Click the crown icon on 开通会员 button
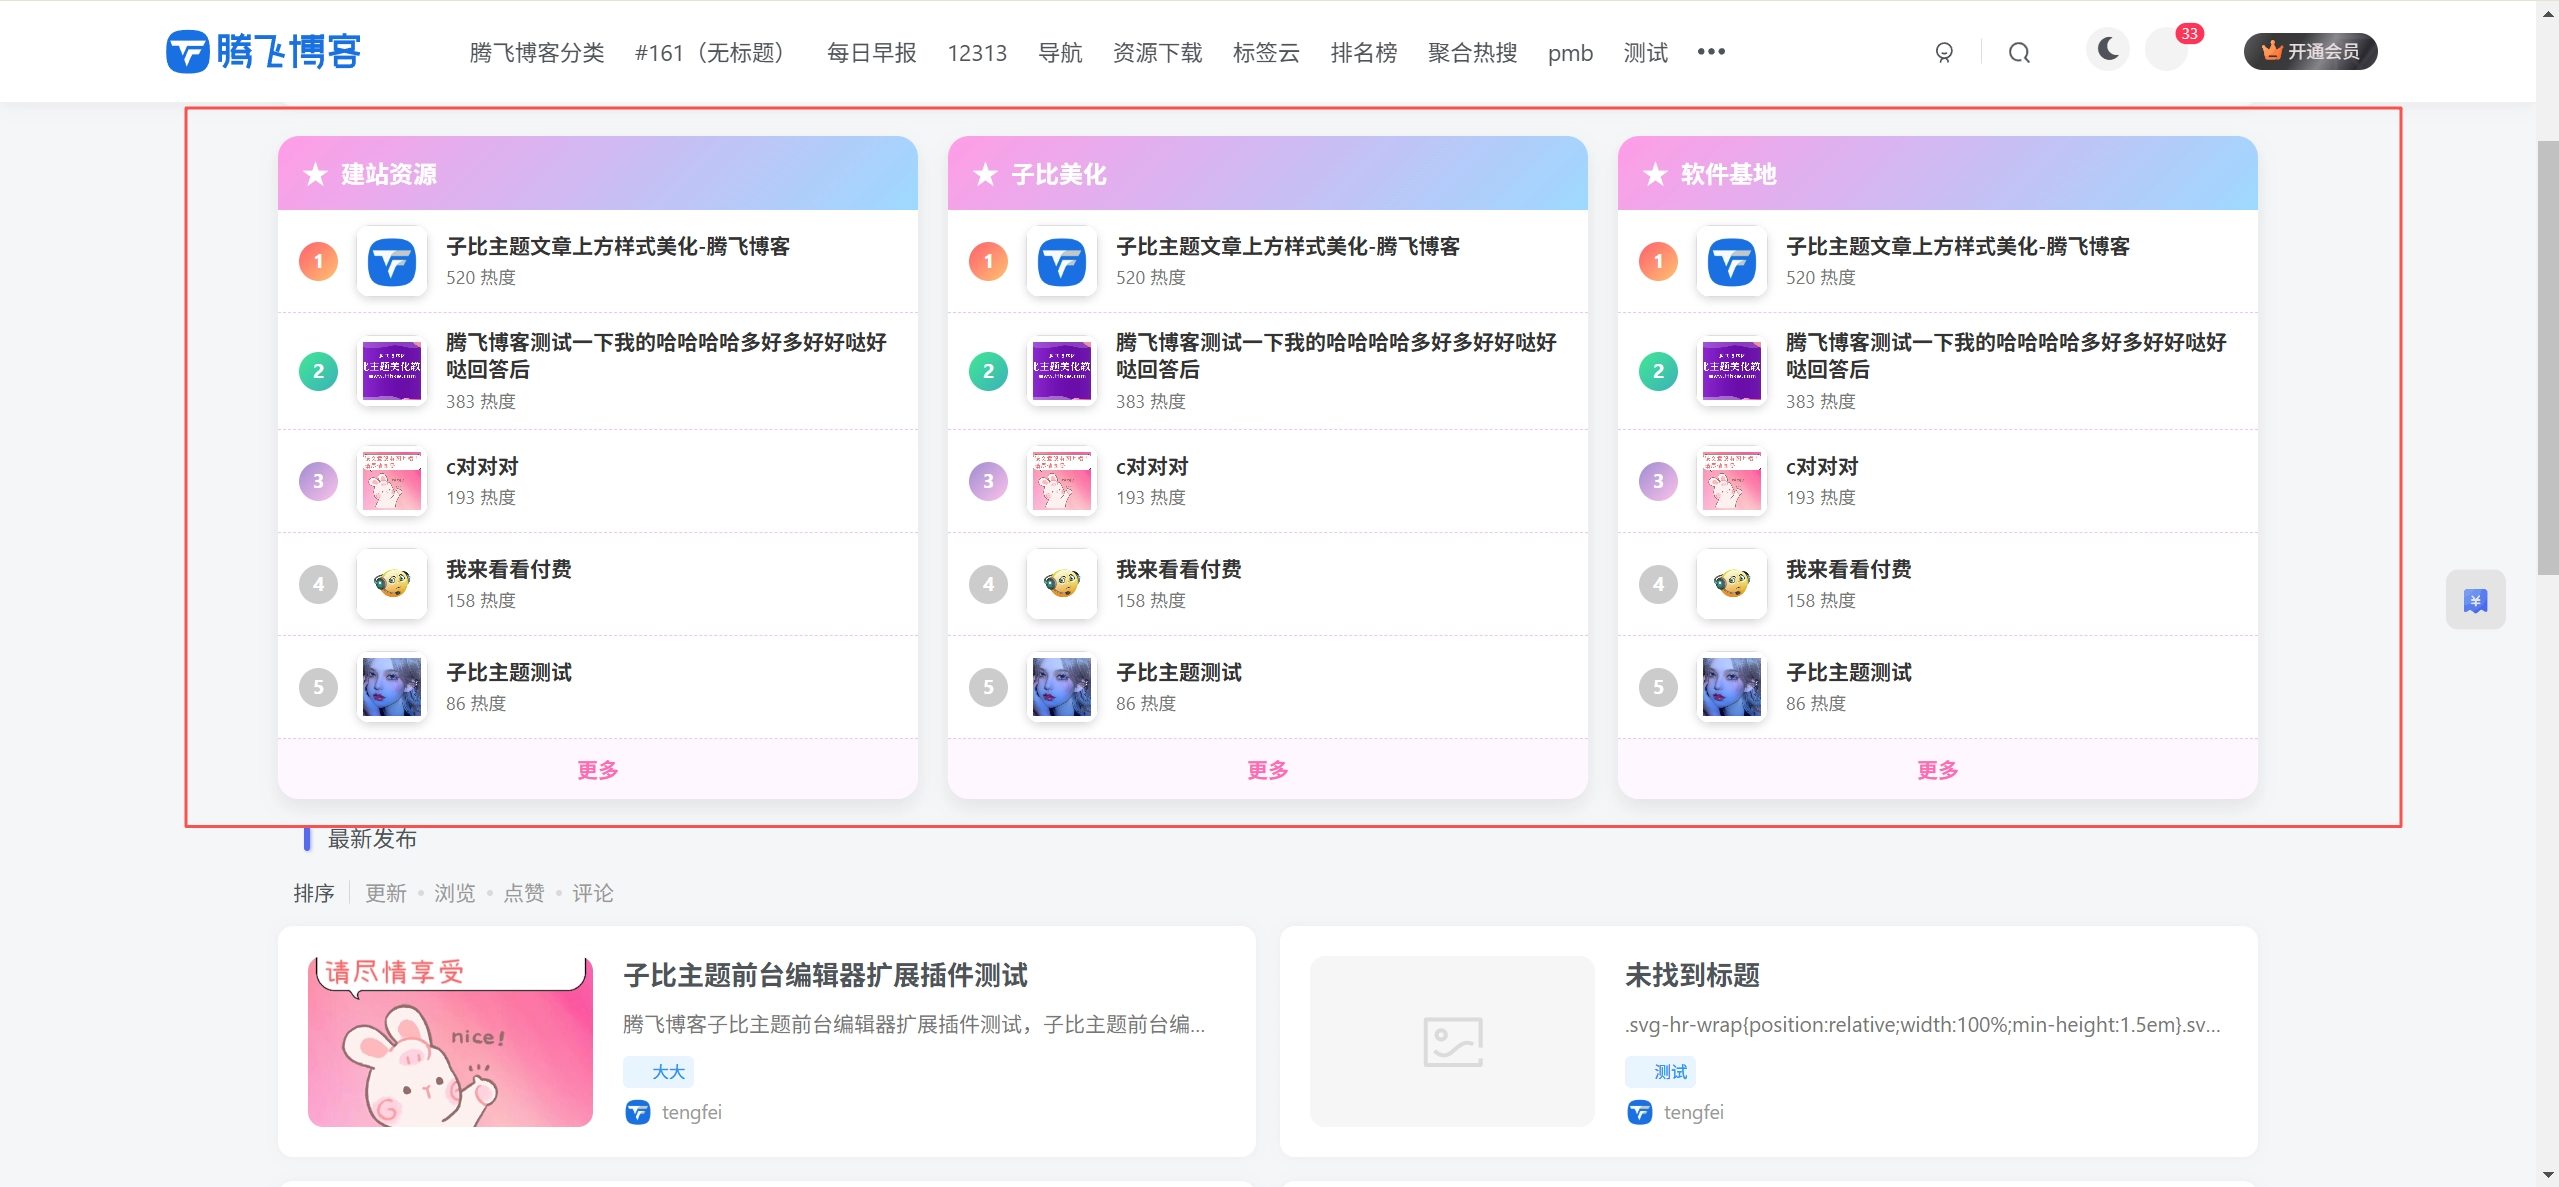Viewport: 2559px width, 1187px height. (2273, 49)
